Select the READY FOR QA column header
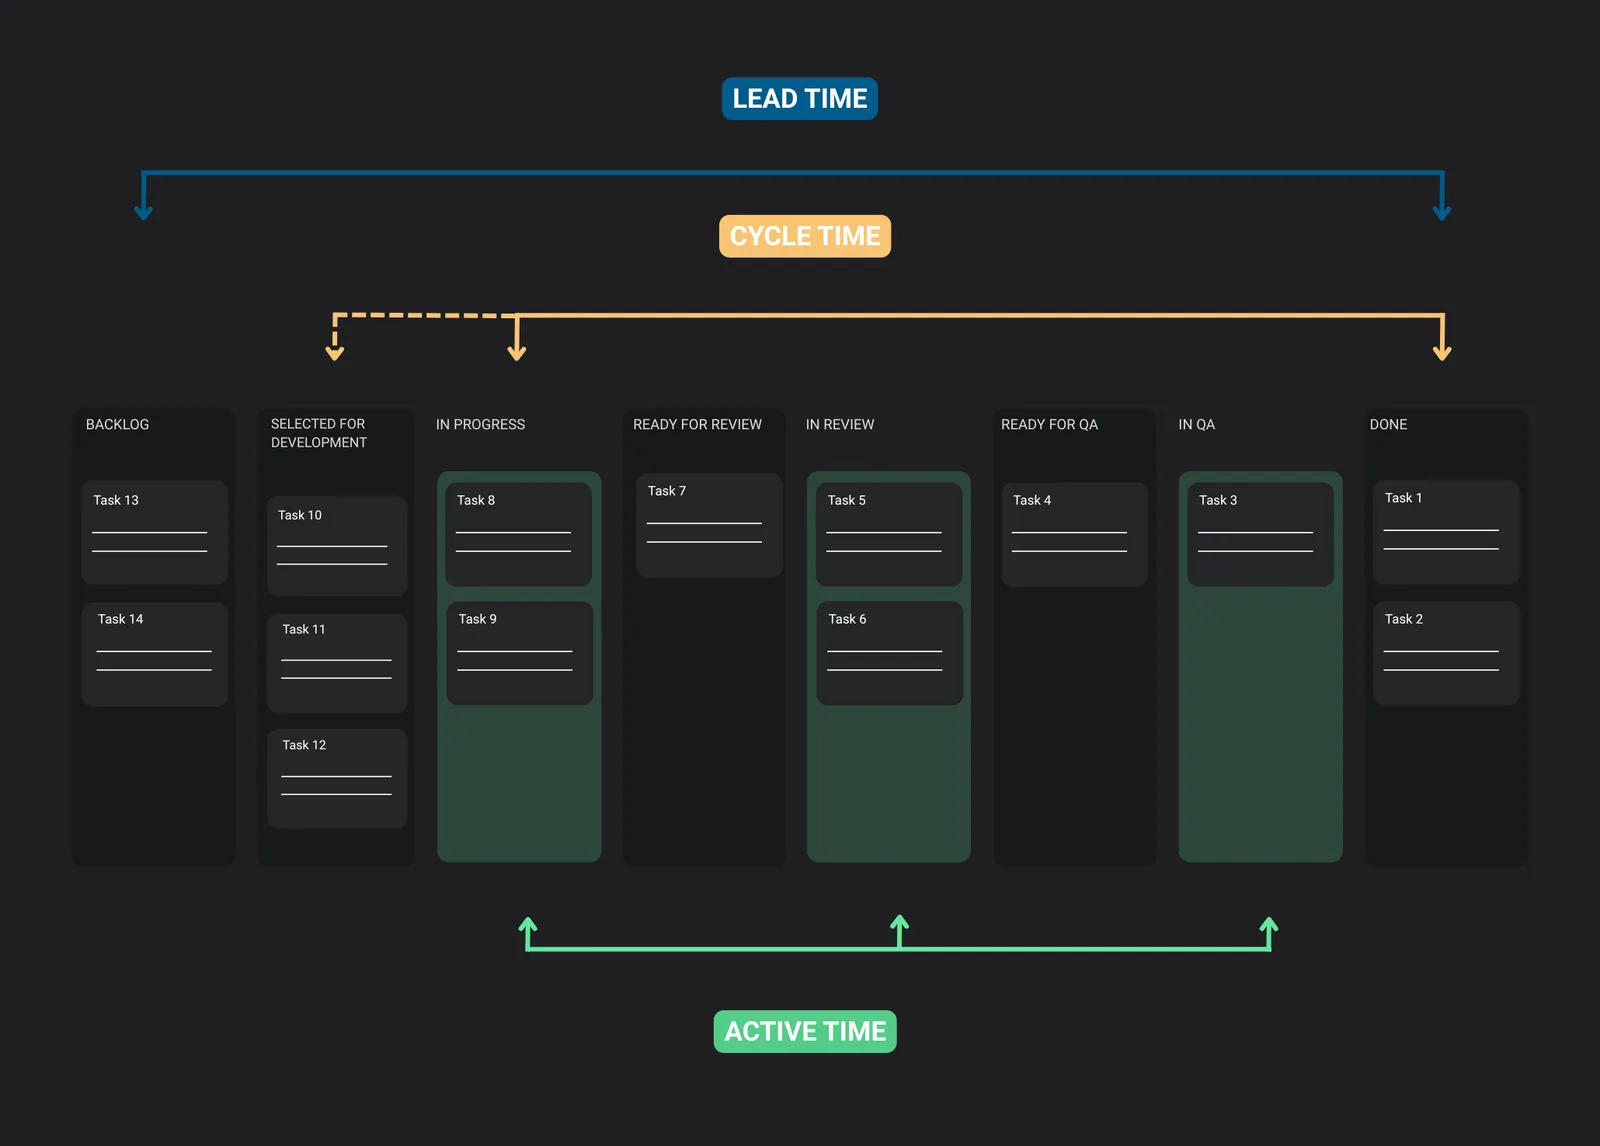 (1049, 424)
